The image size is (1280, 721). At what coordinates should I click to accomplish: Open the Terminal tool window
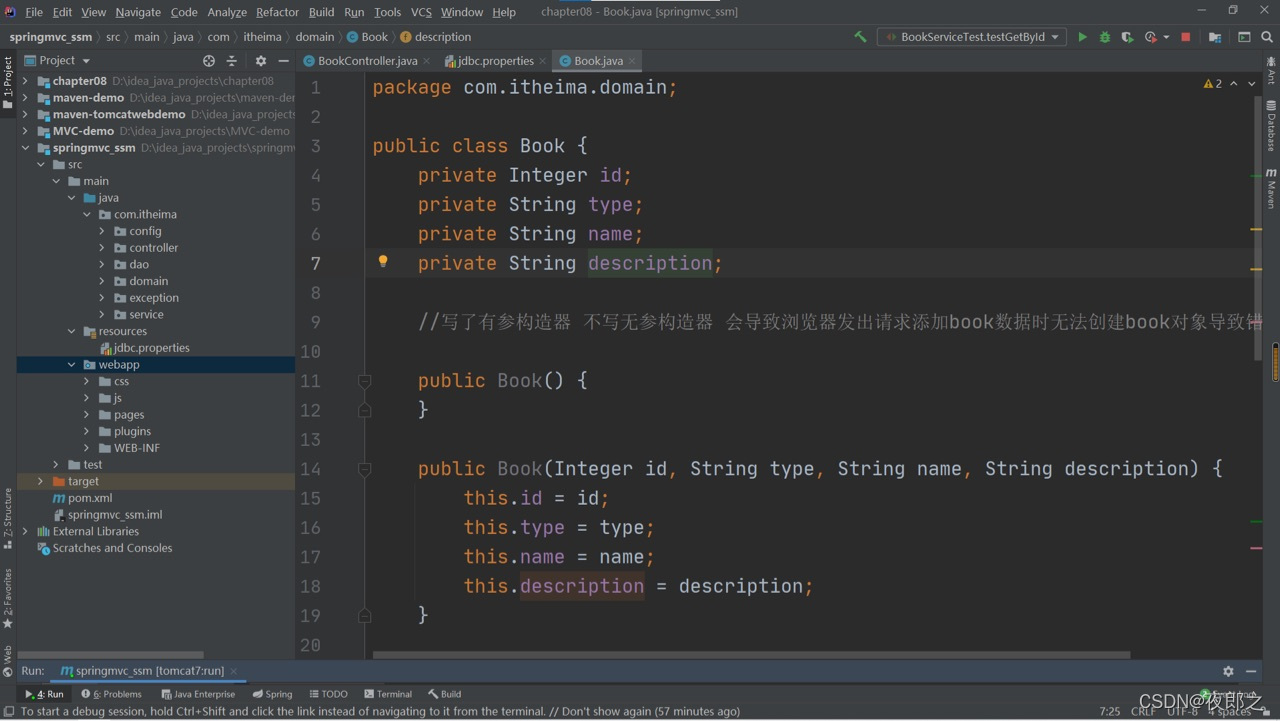point(388,693)
